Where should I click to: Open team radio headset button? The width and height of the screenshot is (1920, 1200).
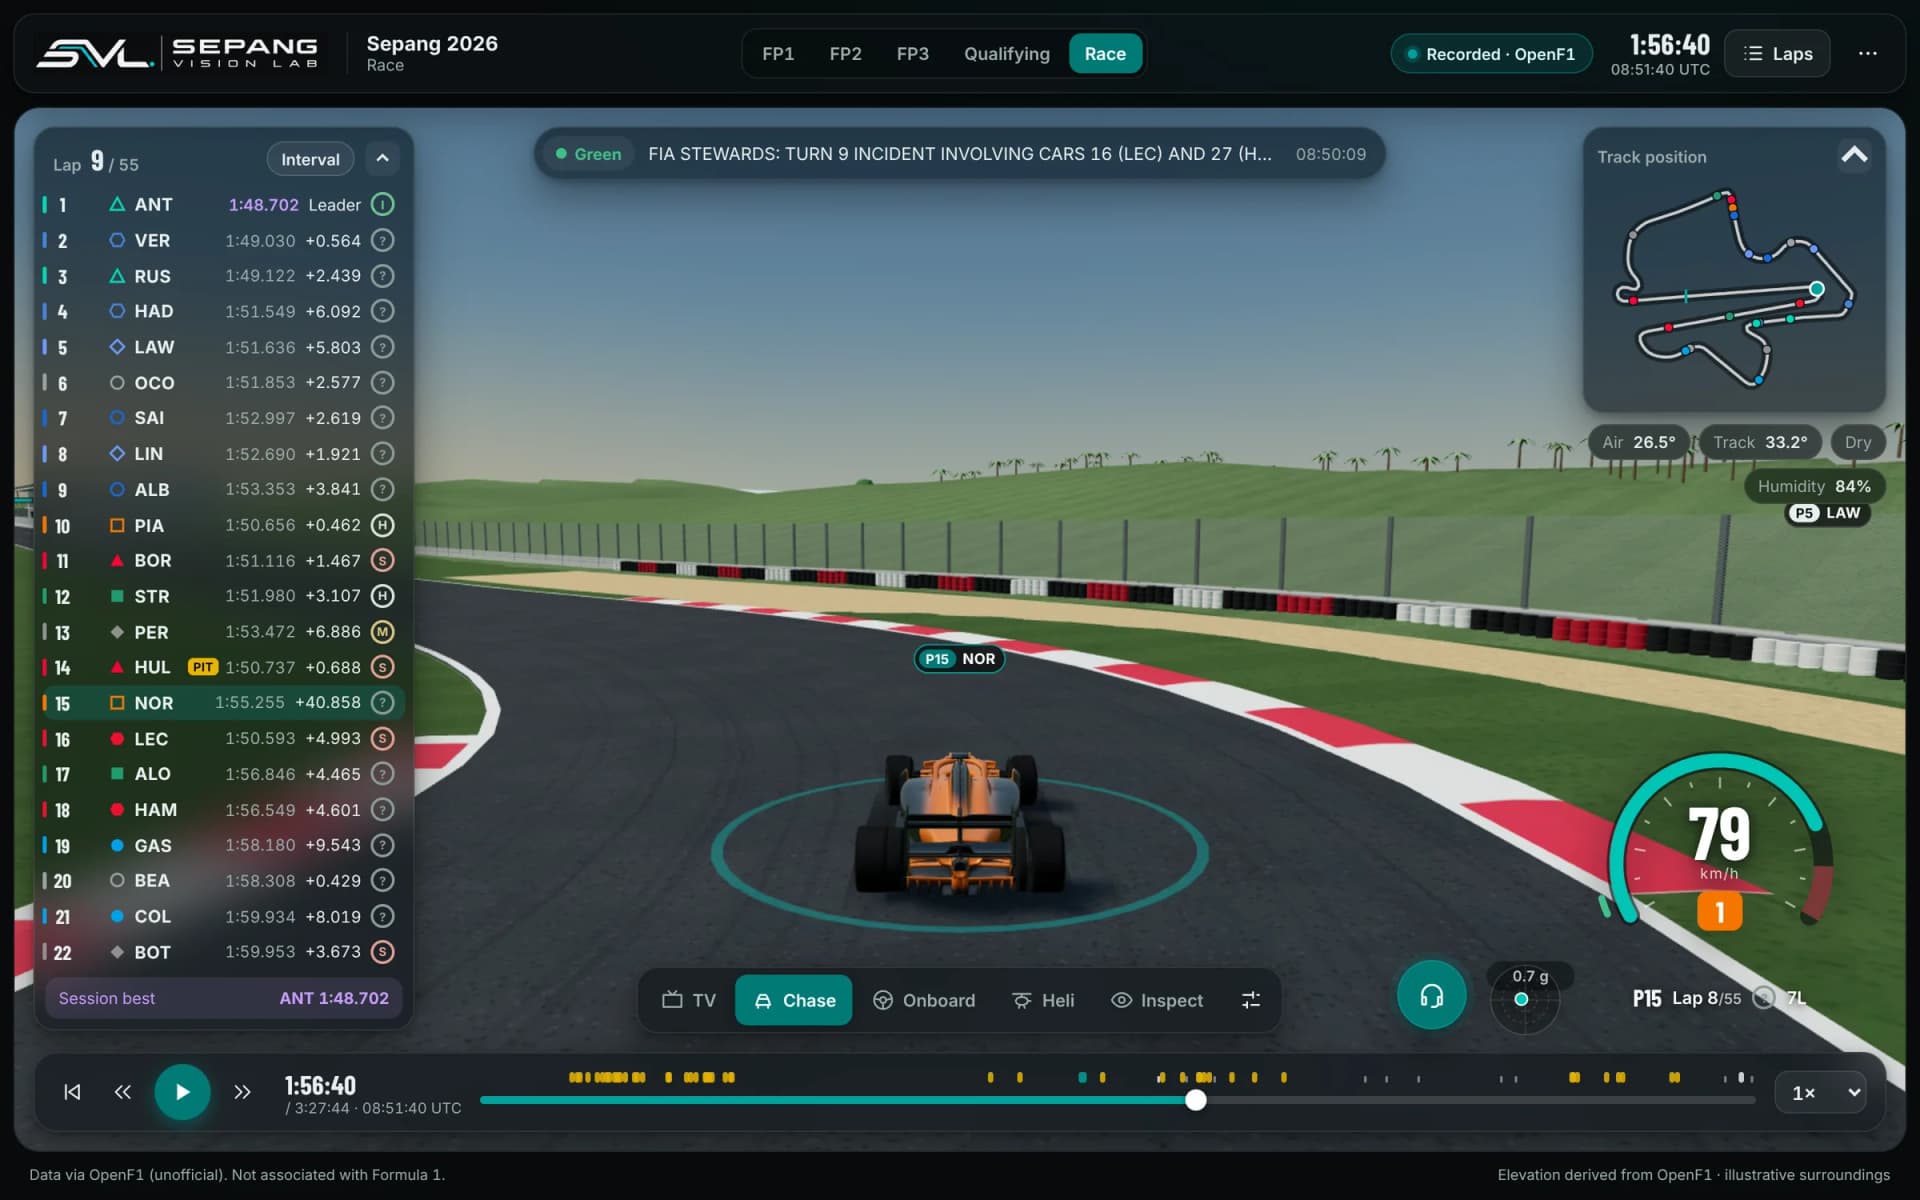pos(1431,995)
